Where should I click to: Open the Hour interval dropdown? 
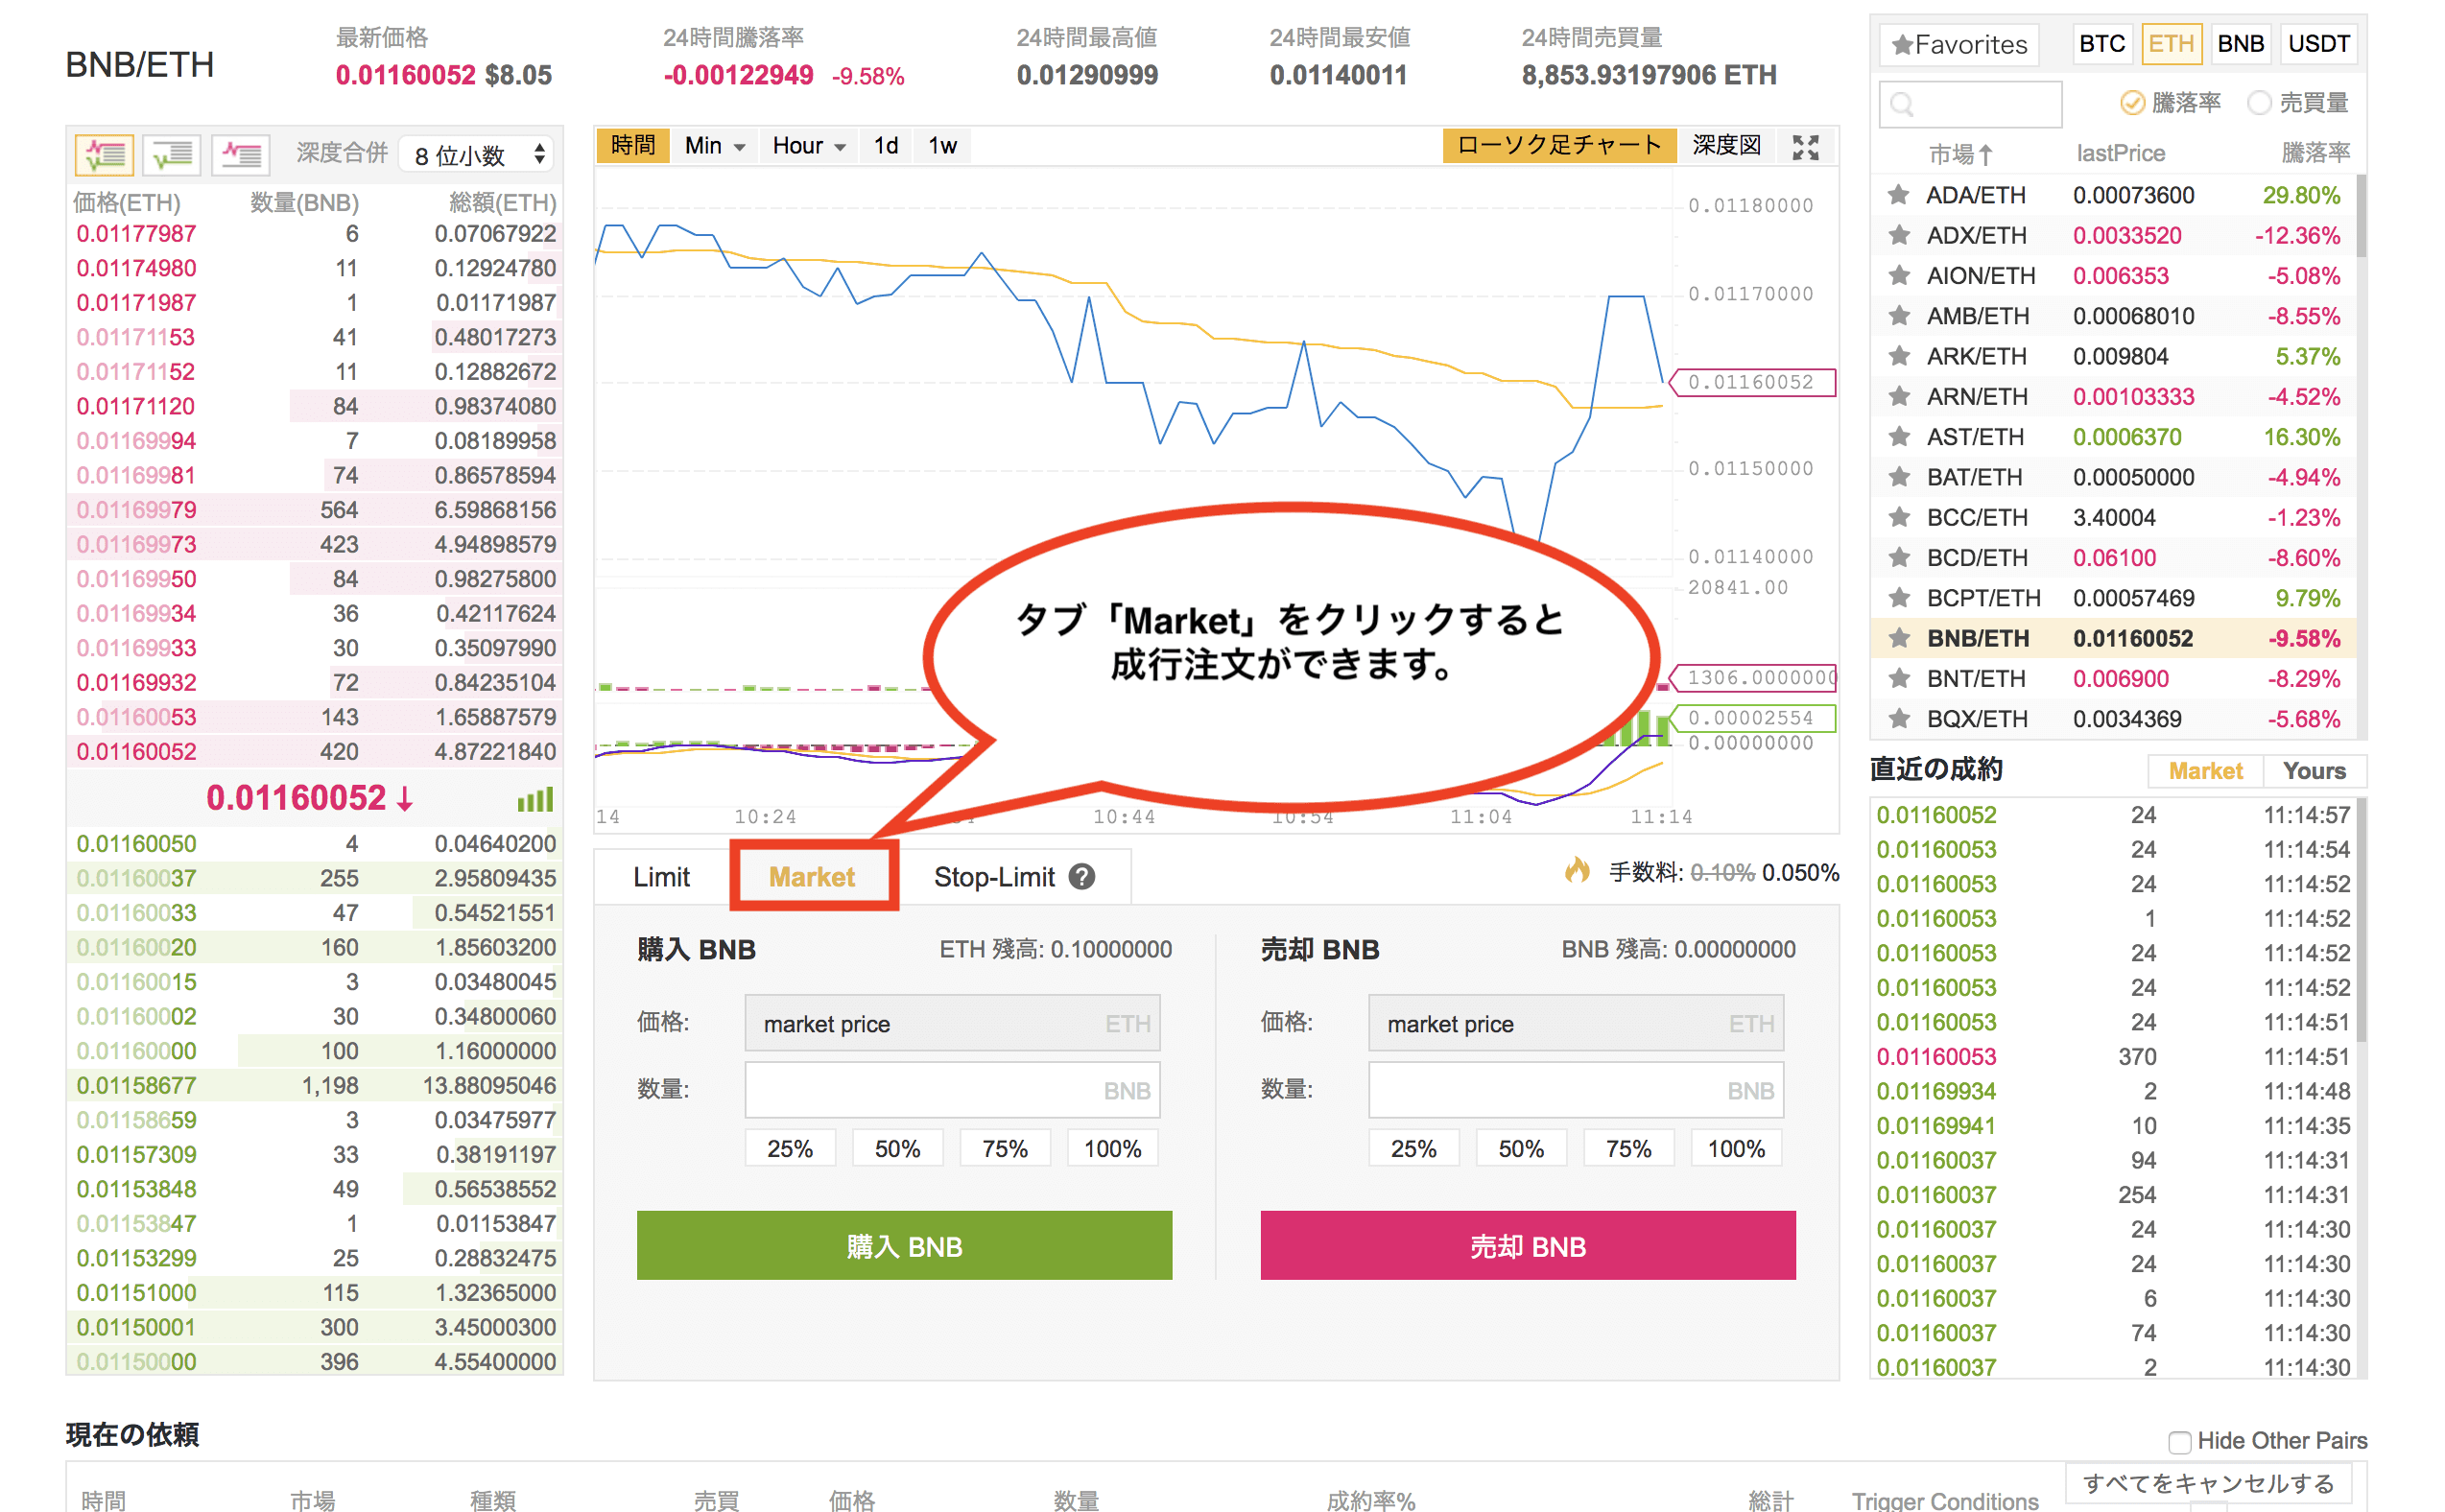pyautogui.click(x=808, y=146)
